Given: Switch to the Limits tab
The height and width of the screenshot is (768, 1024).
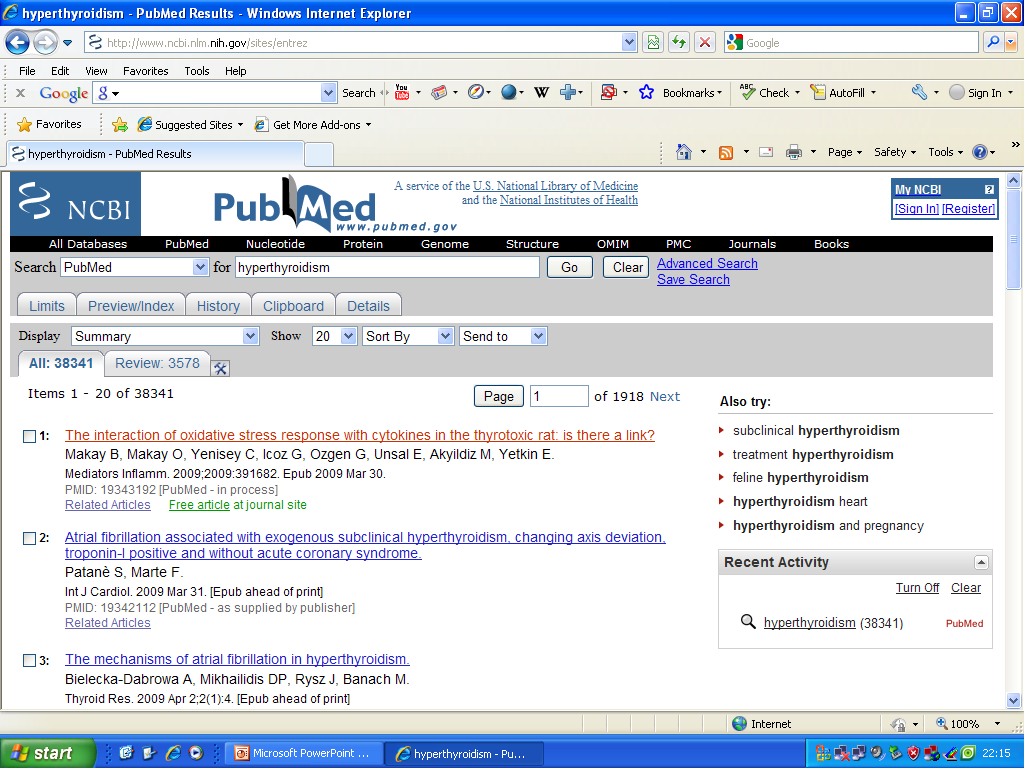Looking at the screenshot, I should coord(46,306).
